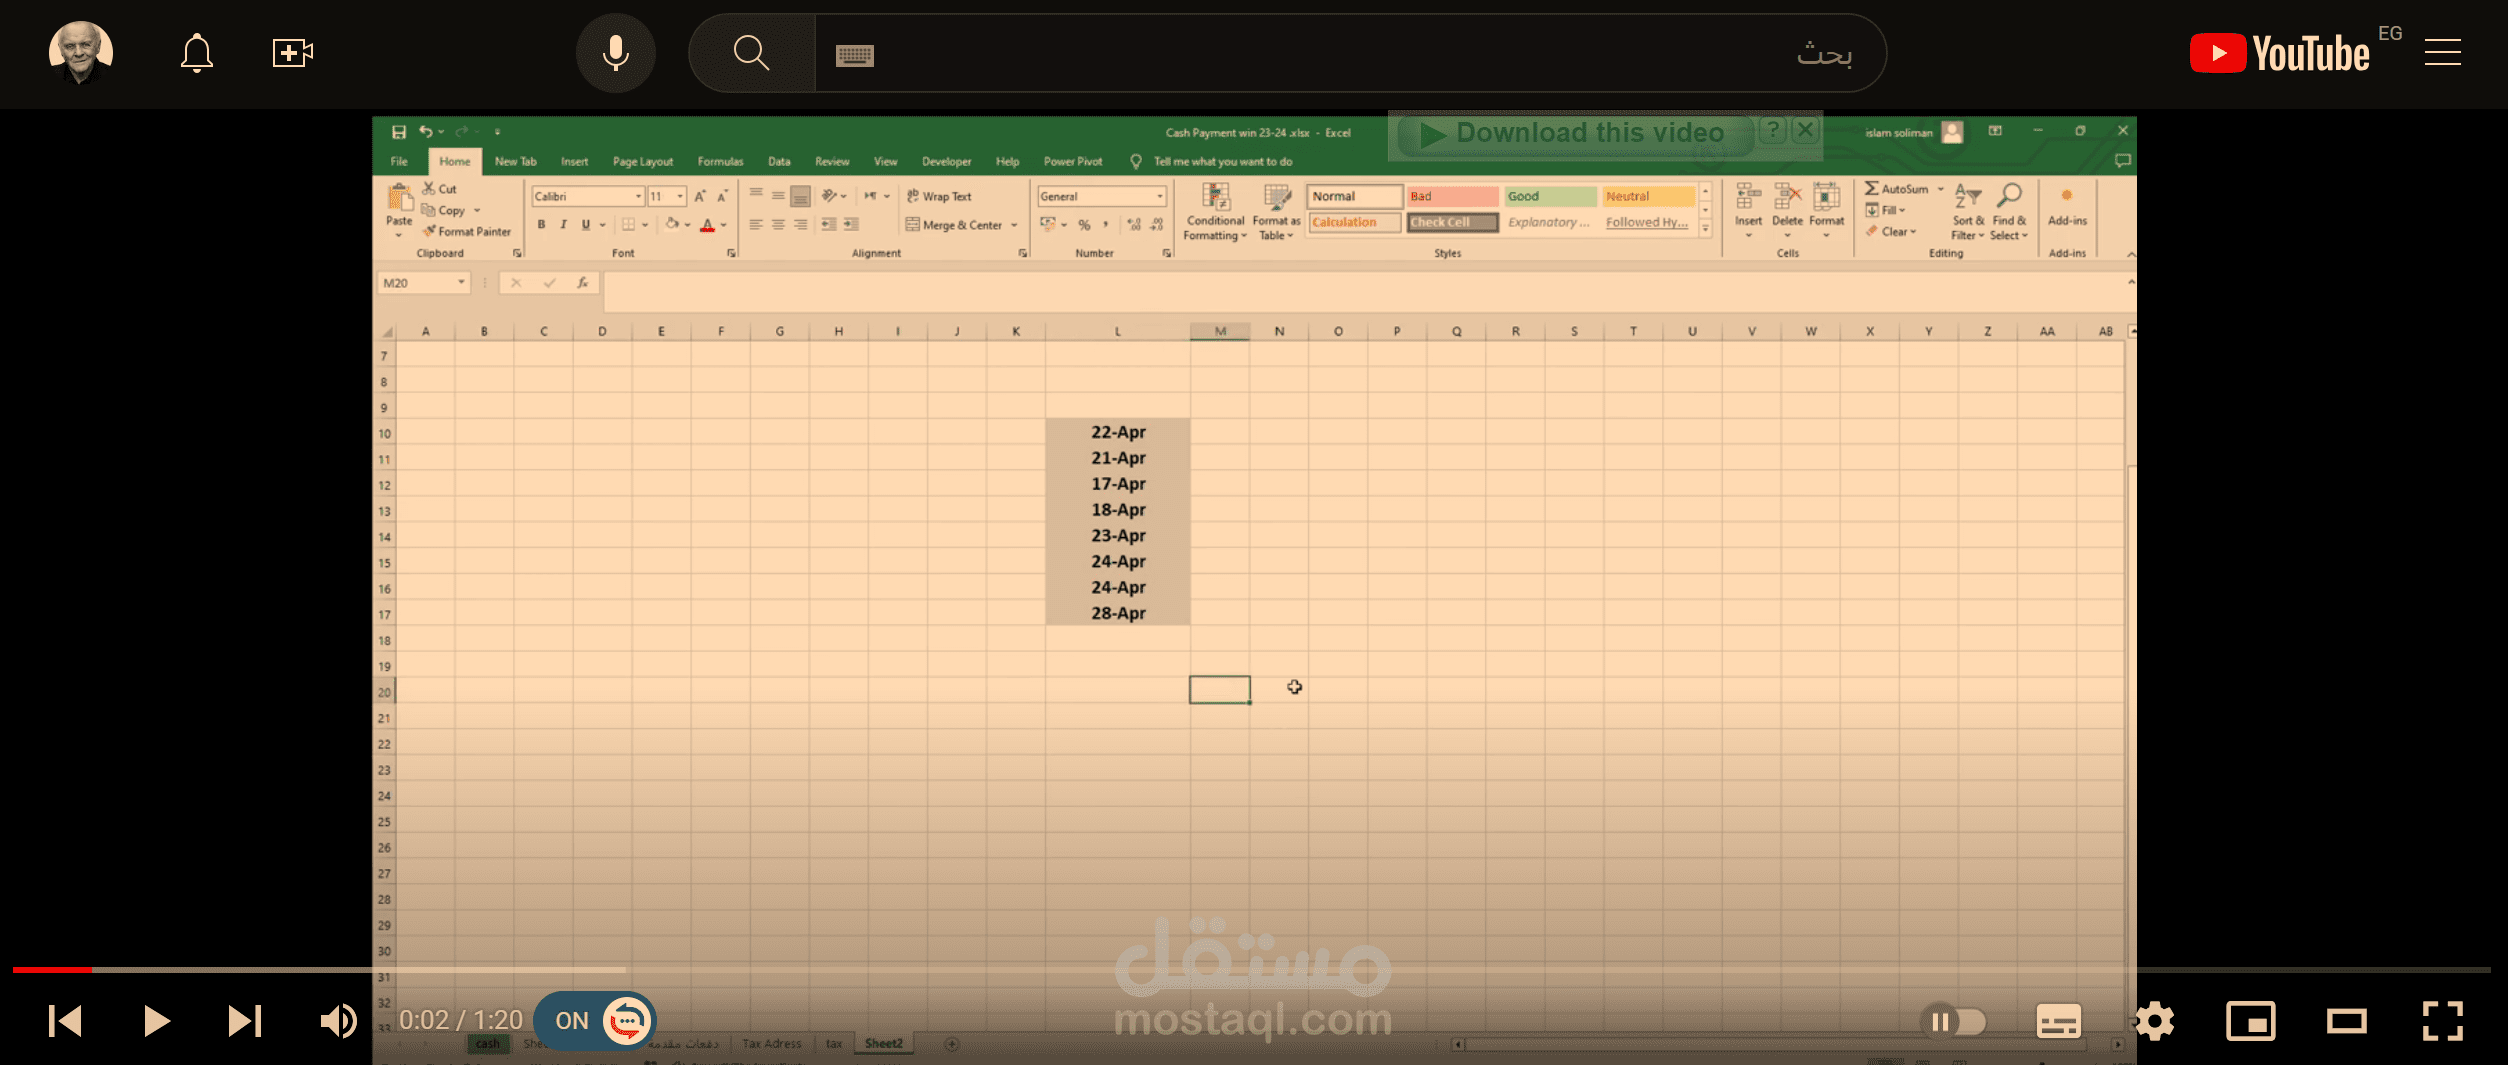
Task: Switch to the Formulas tab
Action: click(x=720, y=161)
